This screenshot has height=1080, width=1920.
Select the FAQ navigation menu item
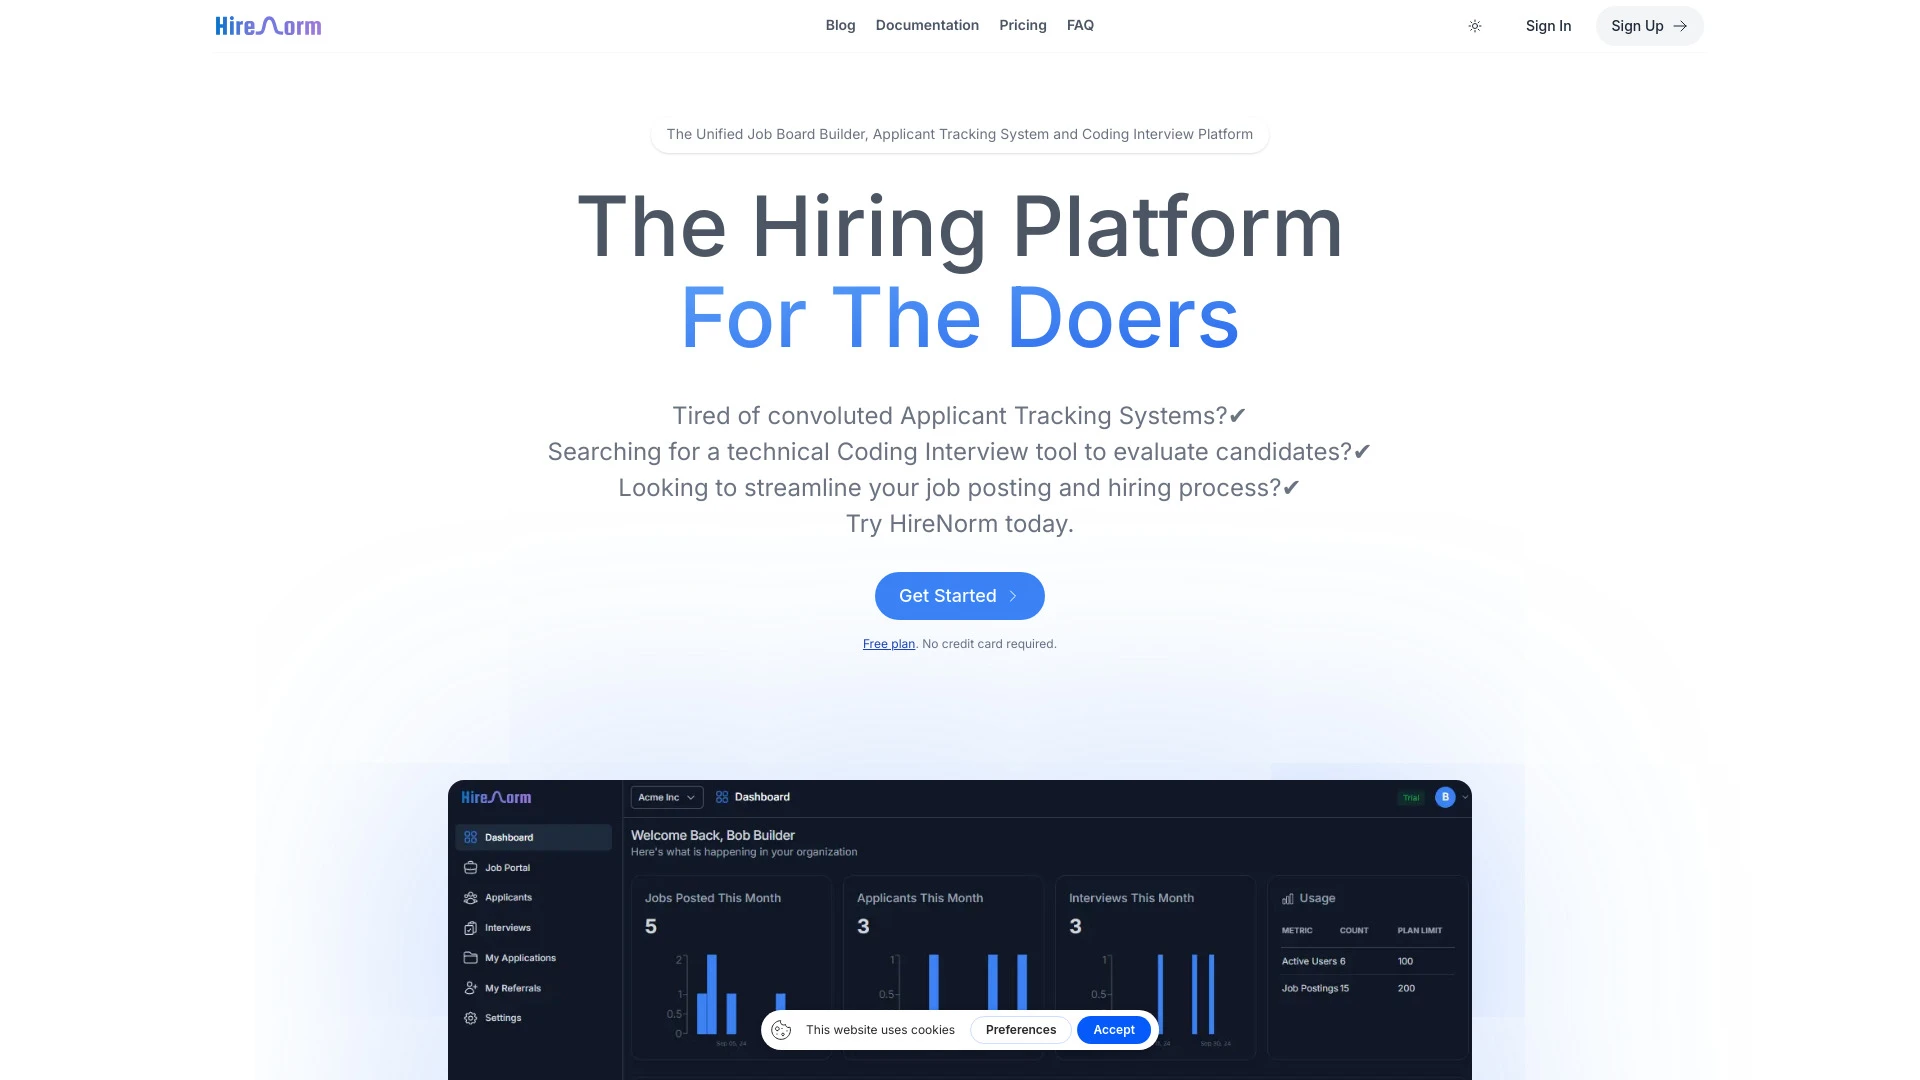tap(1080, 25)
